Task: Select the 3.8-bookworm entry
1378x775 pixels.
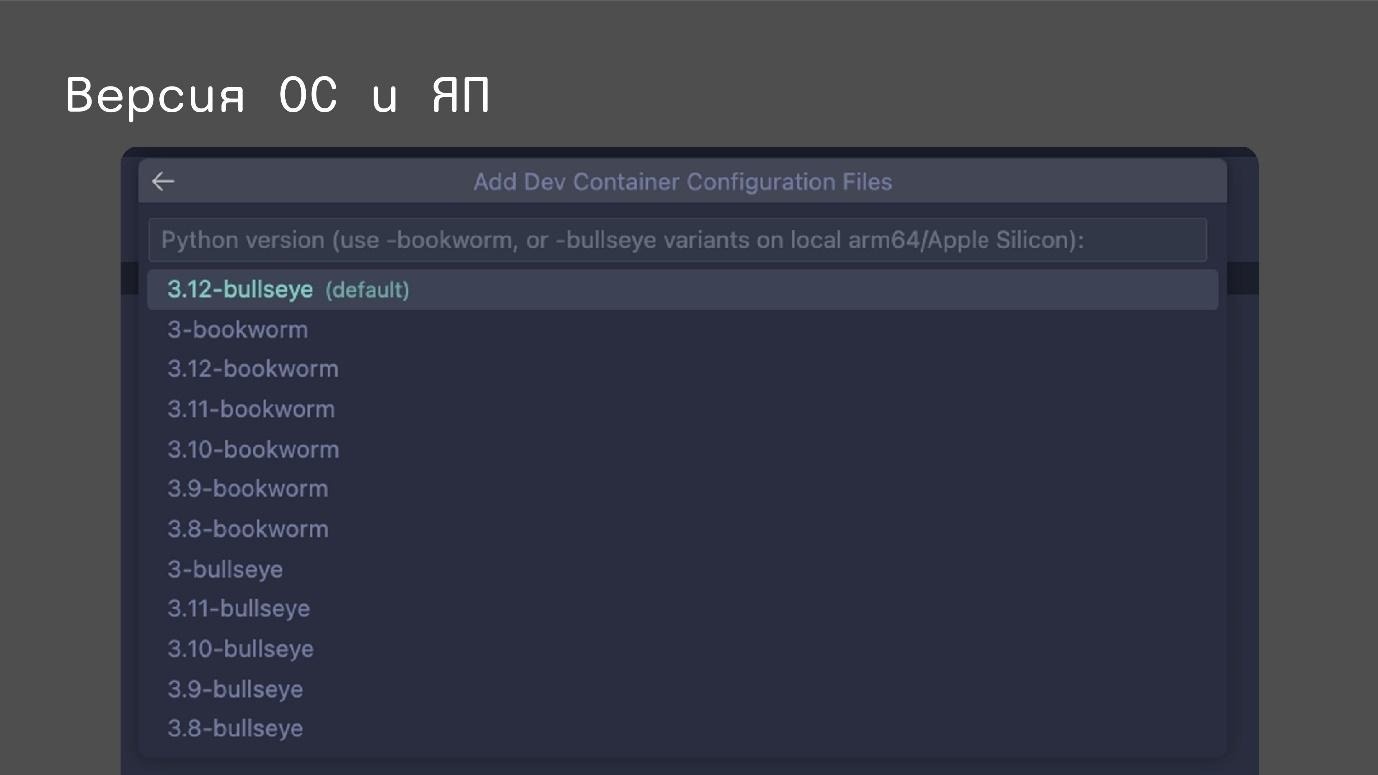Action: (x=247, y=528)
